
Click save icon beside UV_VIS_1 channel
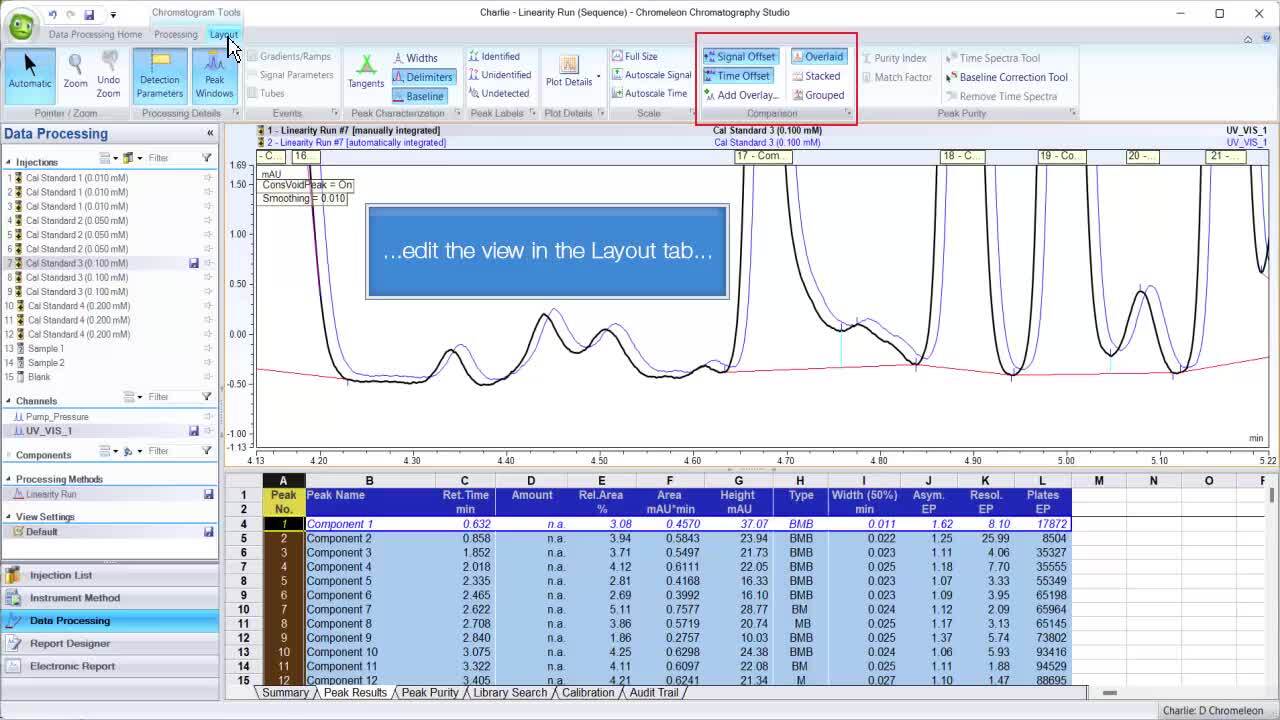[194, 431]
